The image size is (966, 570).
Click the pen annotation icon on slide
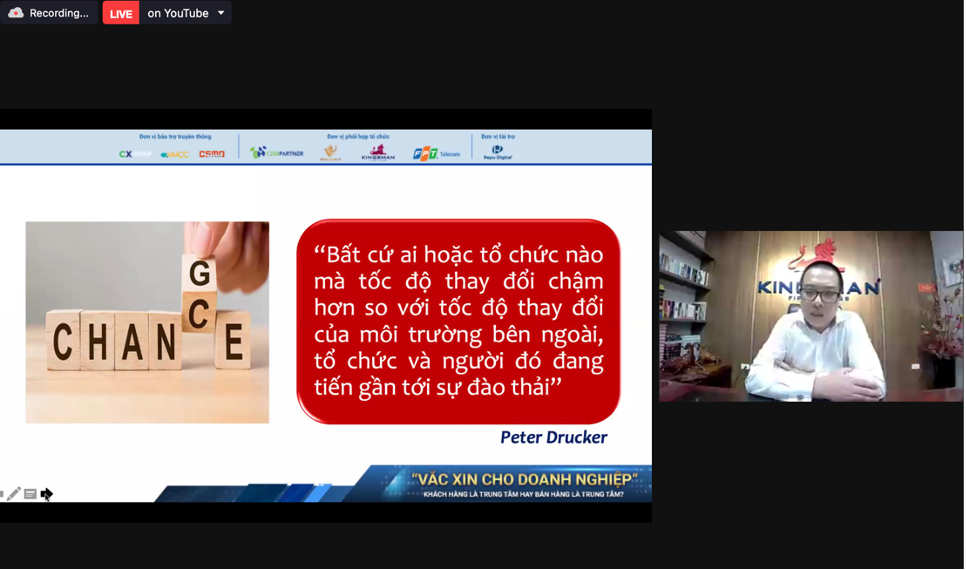(14, 493)
